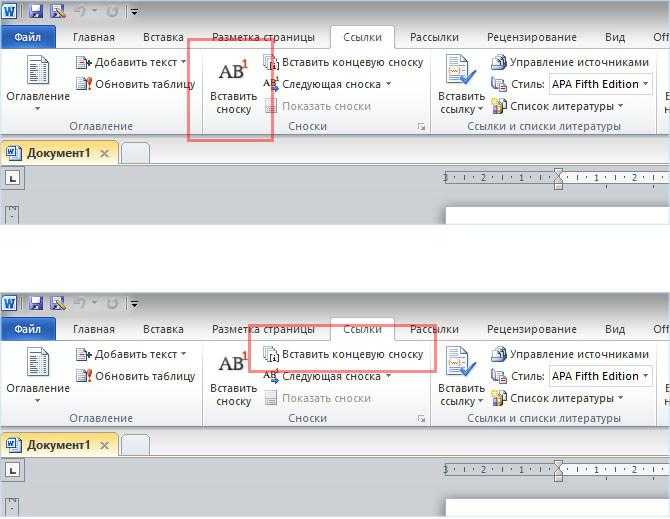Expand Список литературы dropdown in the lower ribbon
The width and height of the screenshot is (670, 519).
tap(620, 398)
